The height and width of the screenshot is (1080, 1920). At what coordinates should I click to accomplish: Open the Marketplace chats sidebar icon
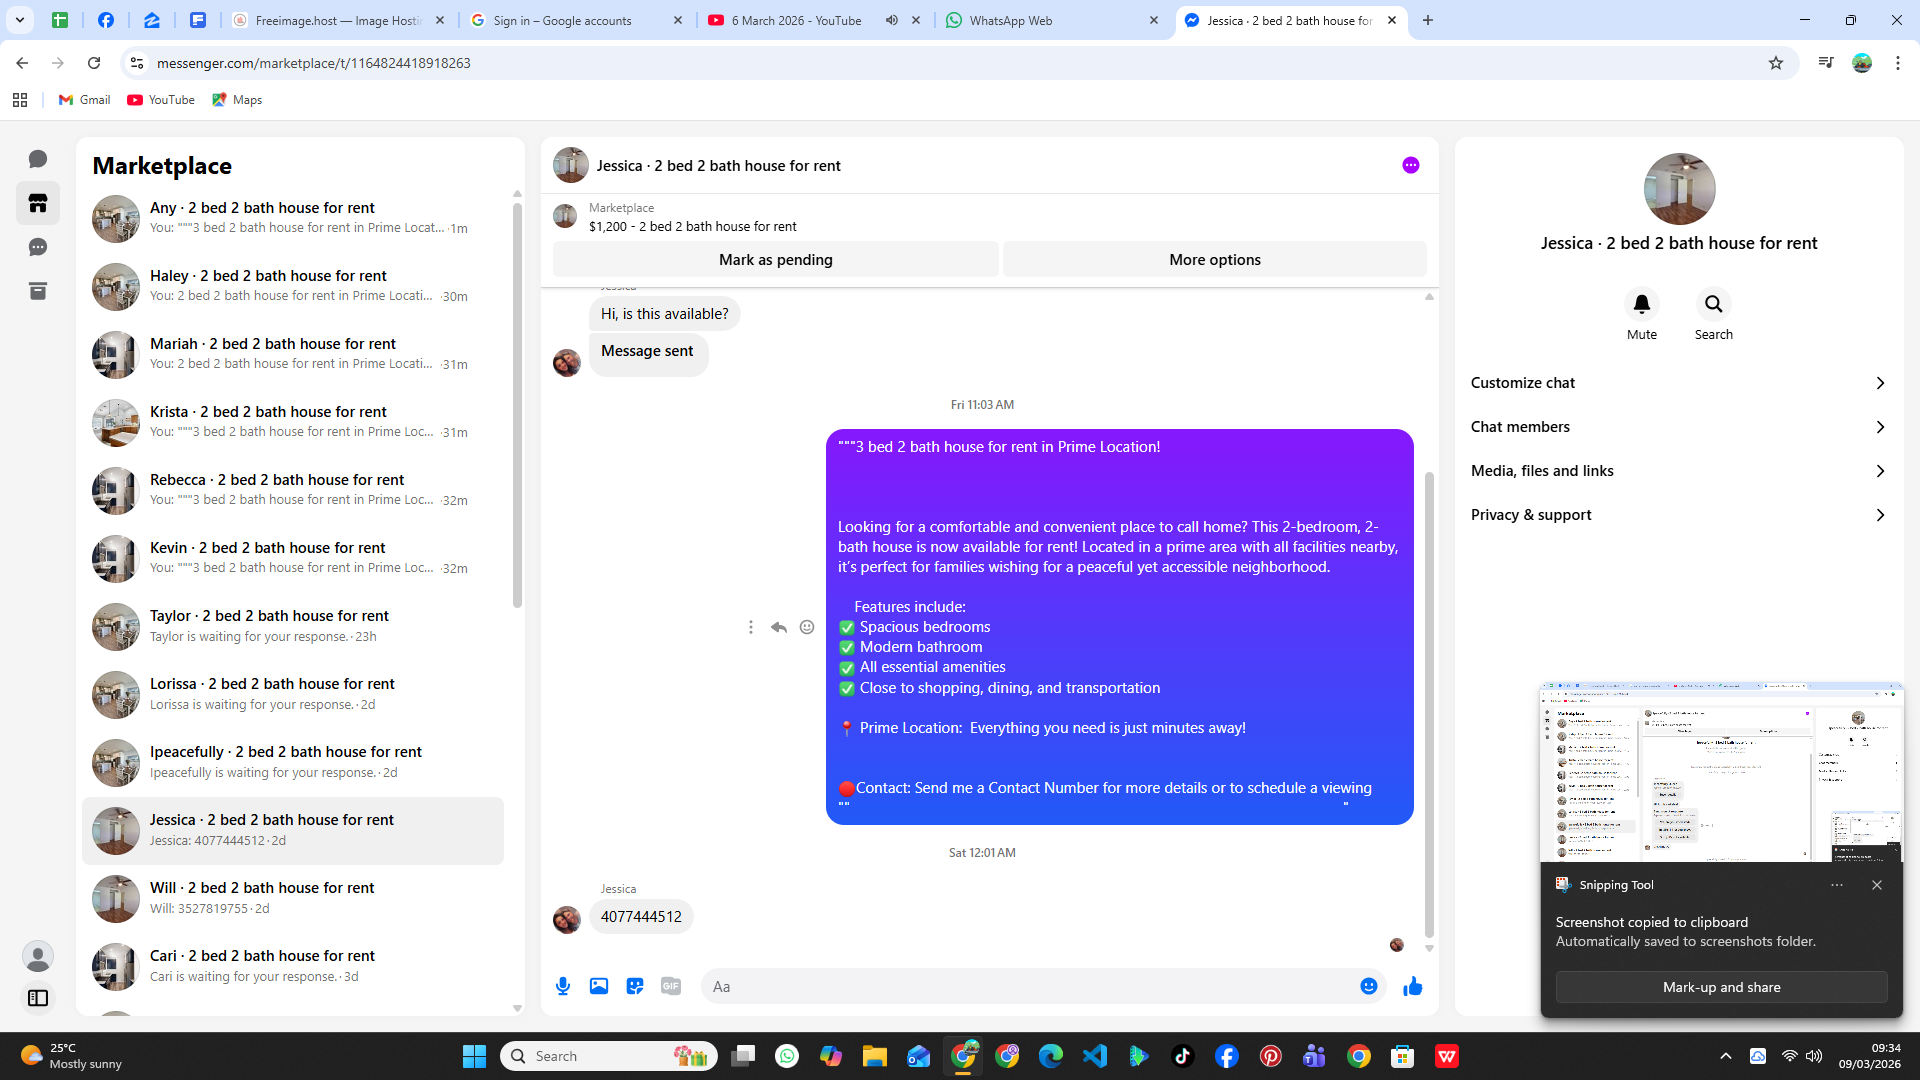coord(38,204)
